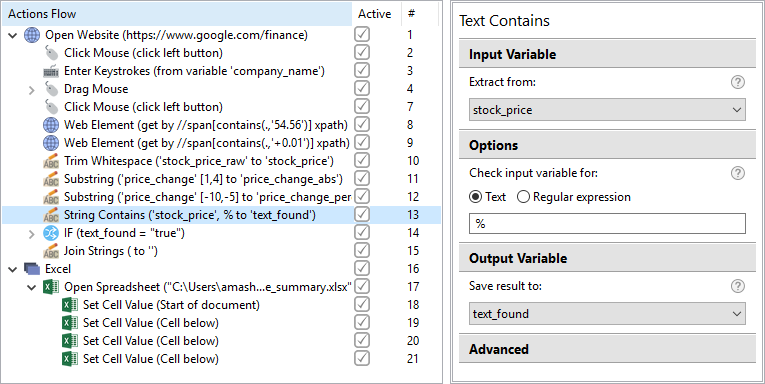
Task: Click the IF branch icon
Action: coord(51,233)
